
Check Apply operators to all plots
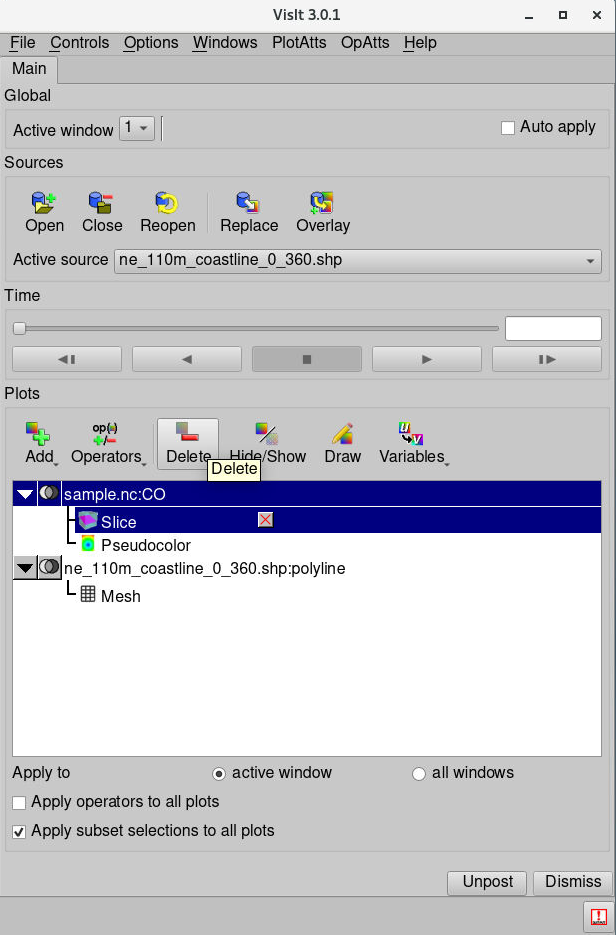coord(19,802)
